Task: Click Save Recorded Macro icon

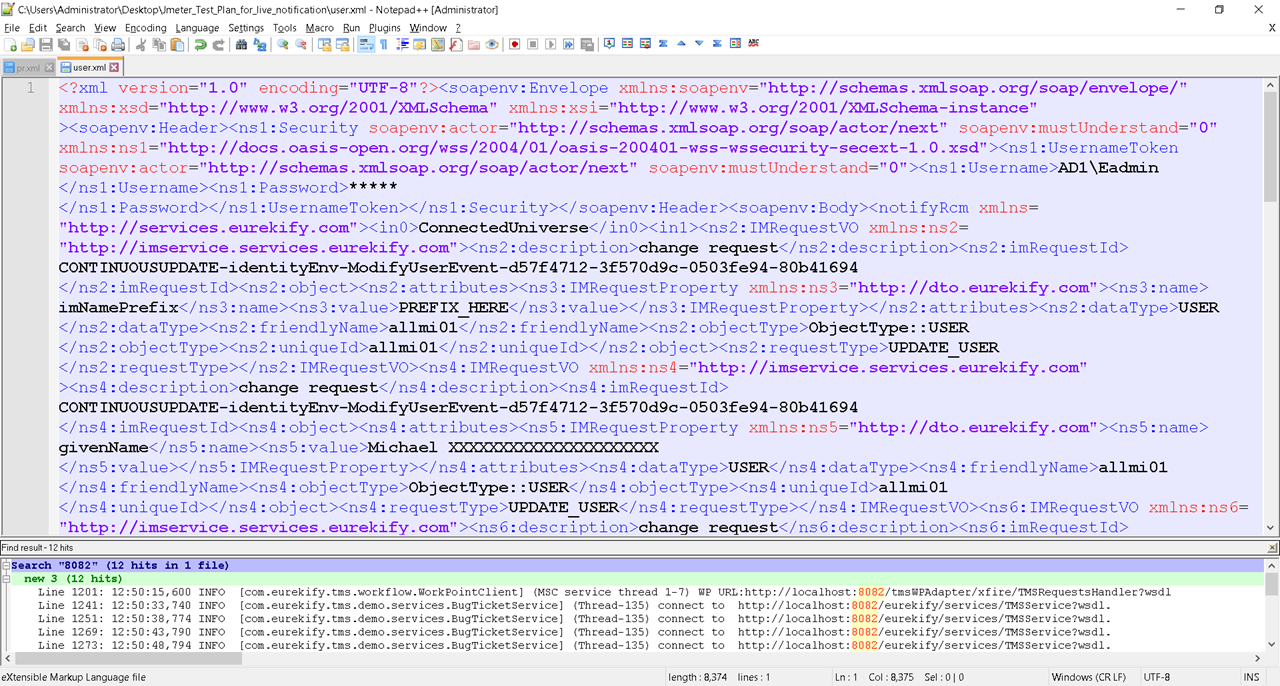Action: click(587, 44)
